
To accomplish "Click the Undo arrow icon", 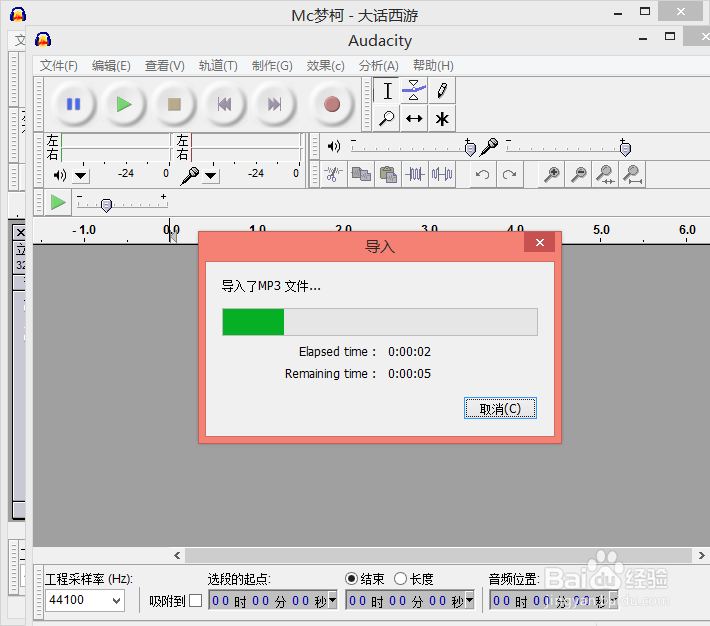I will pos(482,174).
